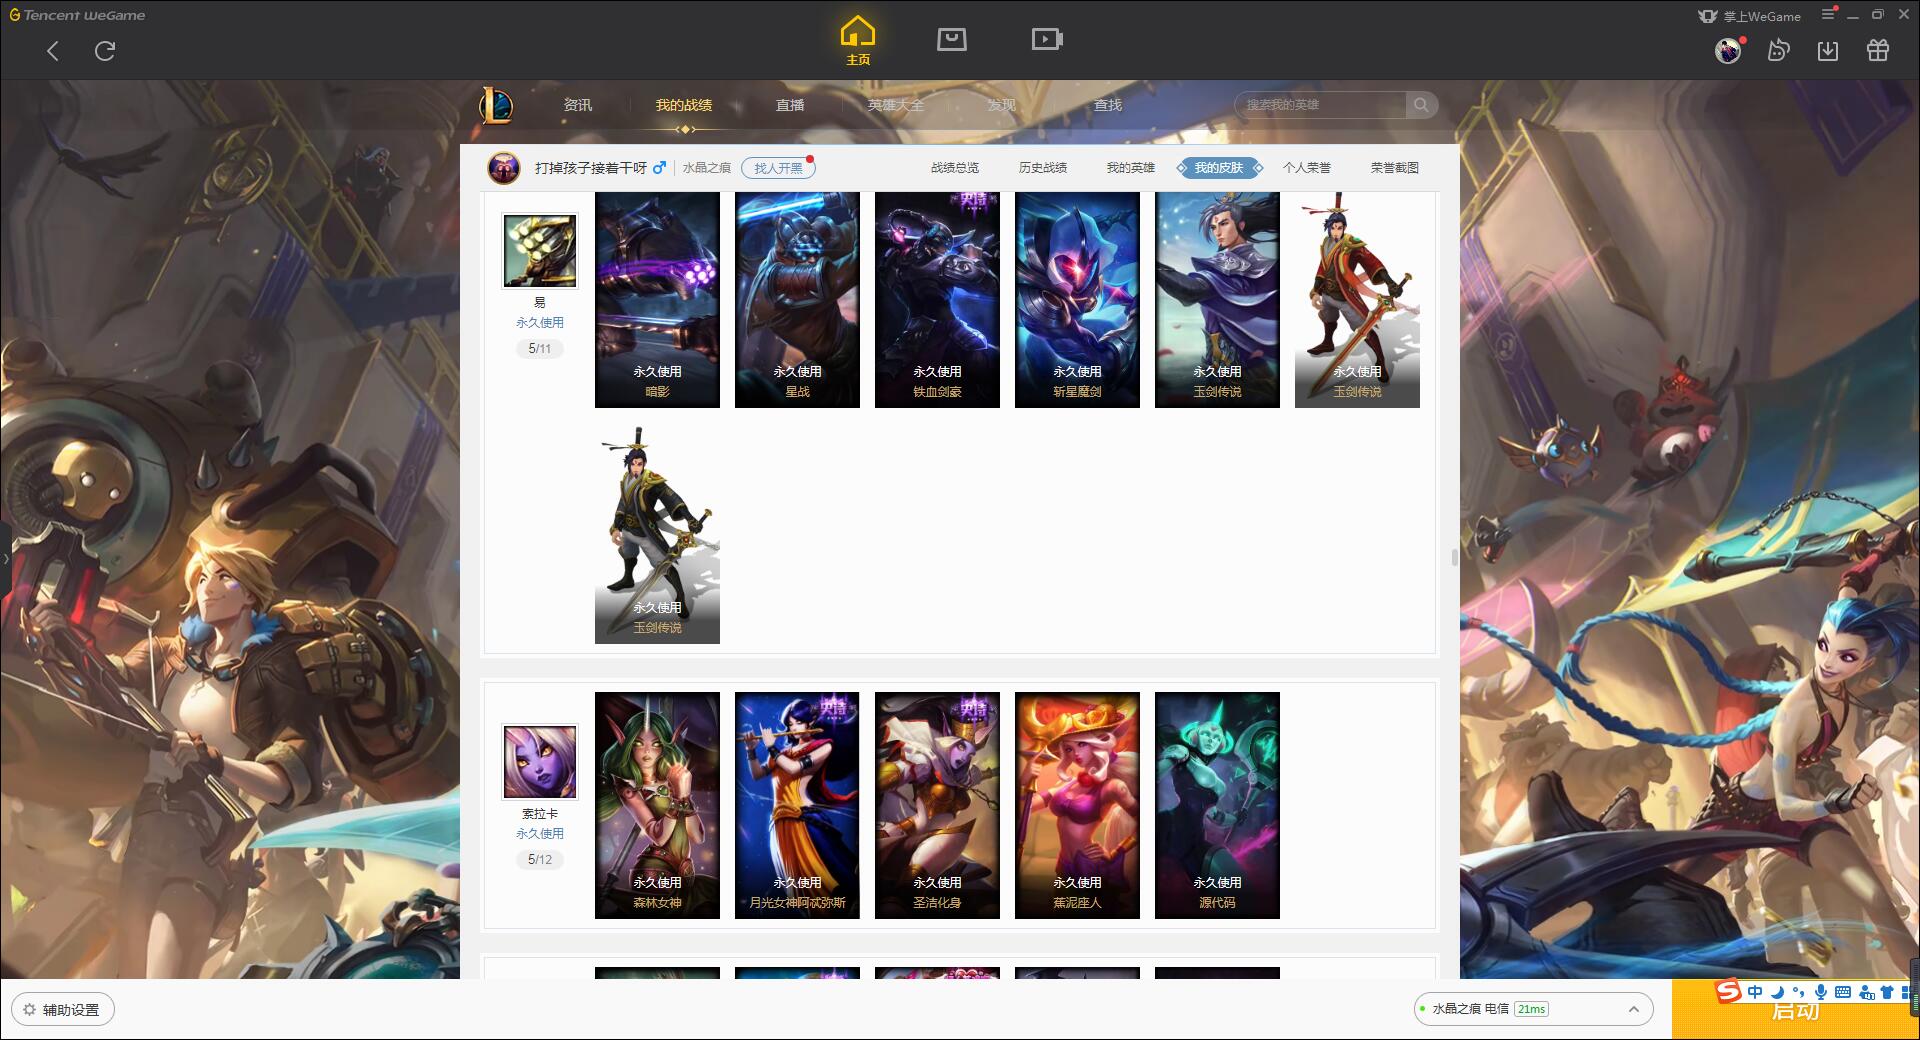Image resolution: width=1920 pixels, height=1040 pixels.
Task: Open the 铁血剑豪 skin card
Action: pyautogui.click(x=937, y=300)
